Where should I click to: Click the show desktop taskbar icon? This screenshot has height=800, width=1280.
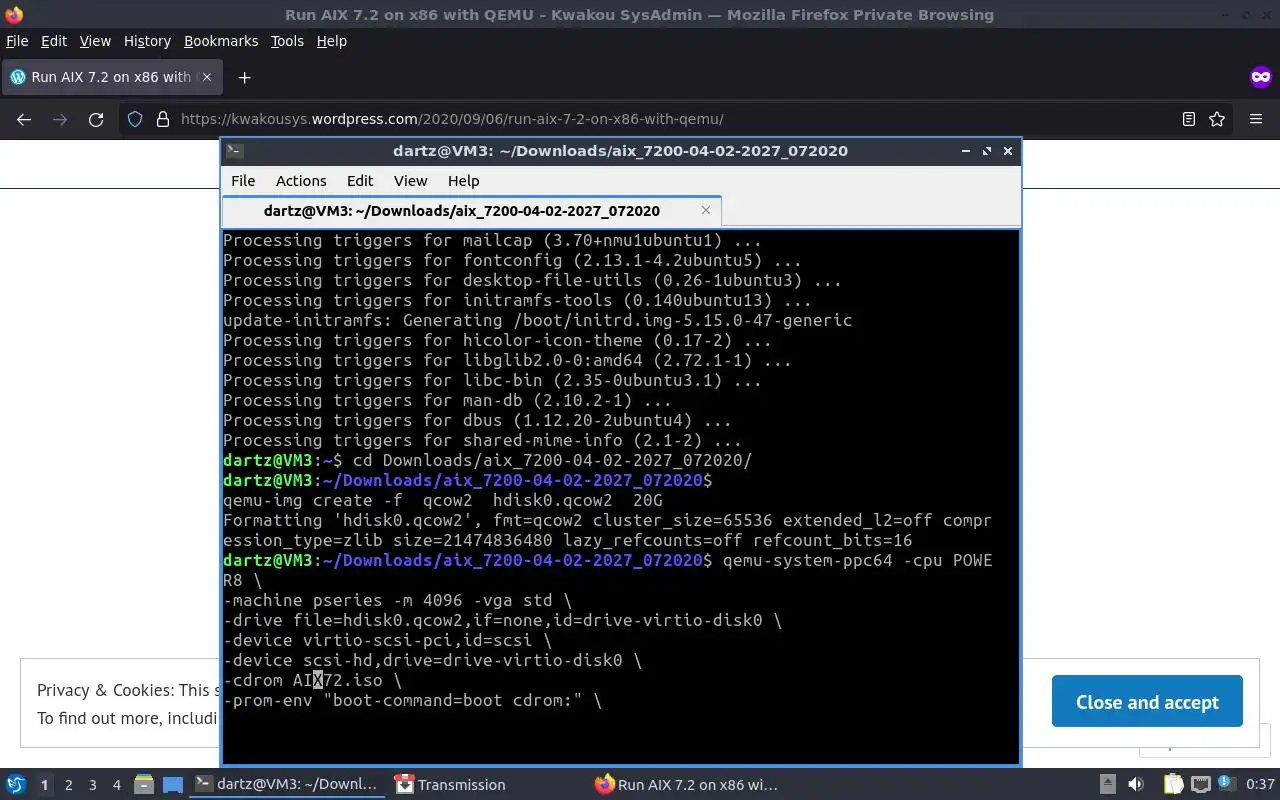(173, 785)
